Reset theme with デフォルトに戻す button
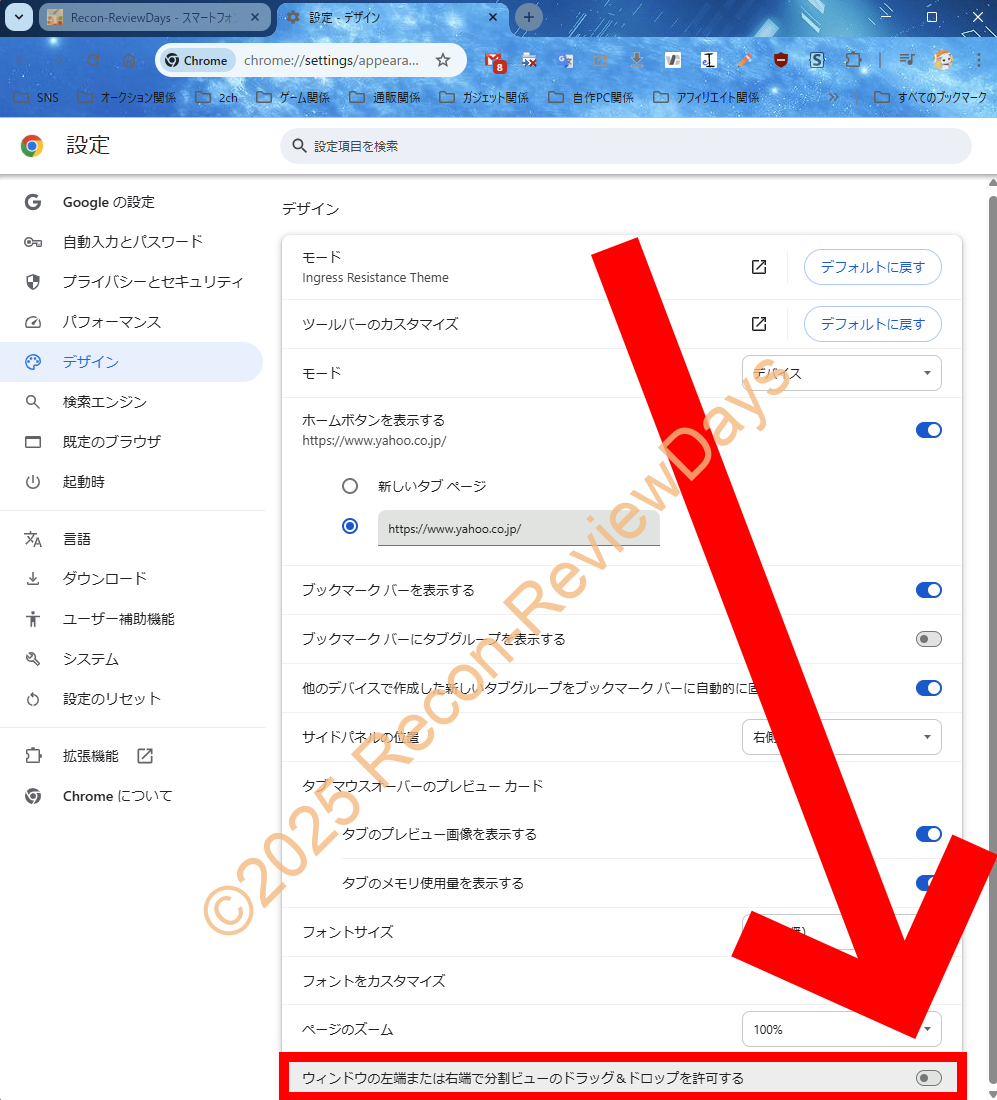The width and height of the screenshot is (997, 1100). click(872, 267)
